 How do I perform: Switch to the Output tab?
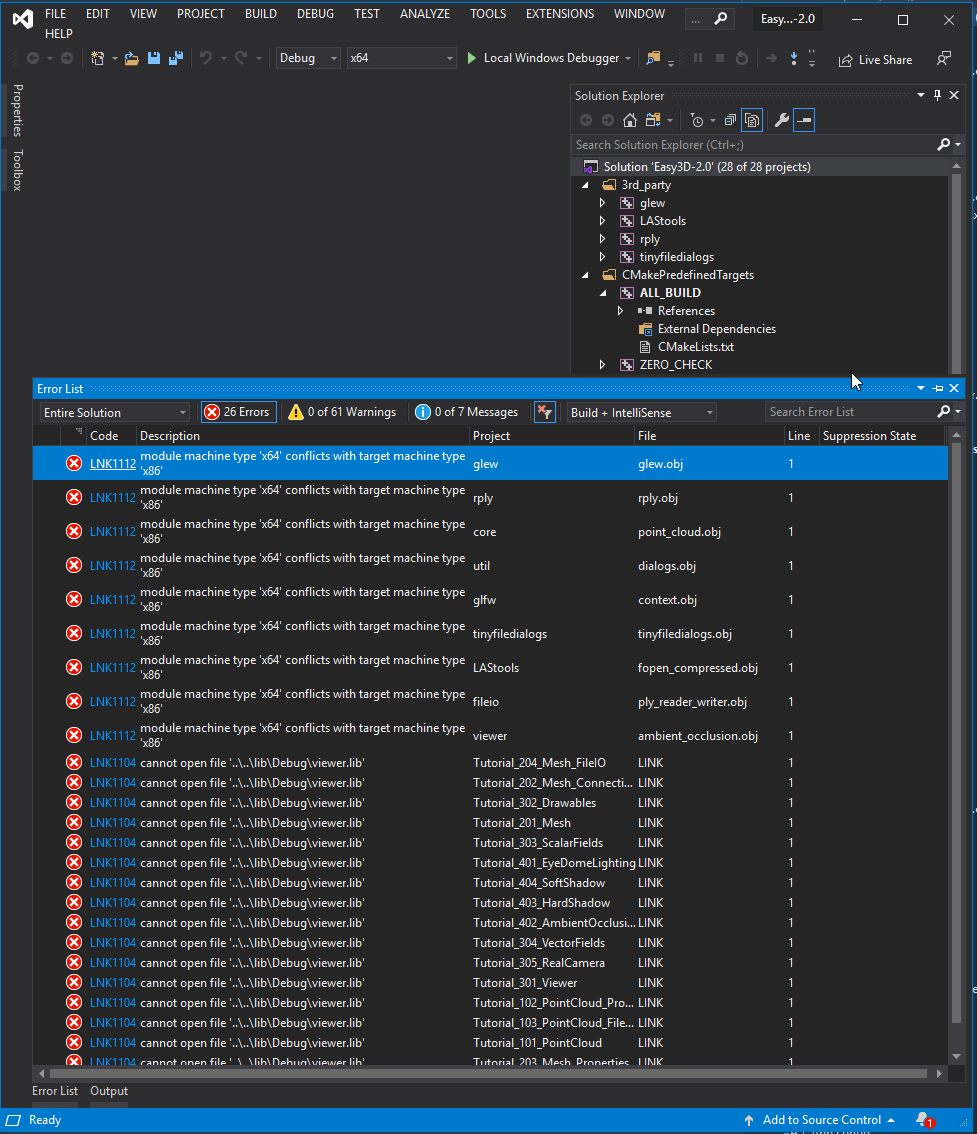pyautogui.click(x=109, y=1091)
